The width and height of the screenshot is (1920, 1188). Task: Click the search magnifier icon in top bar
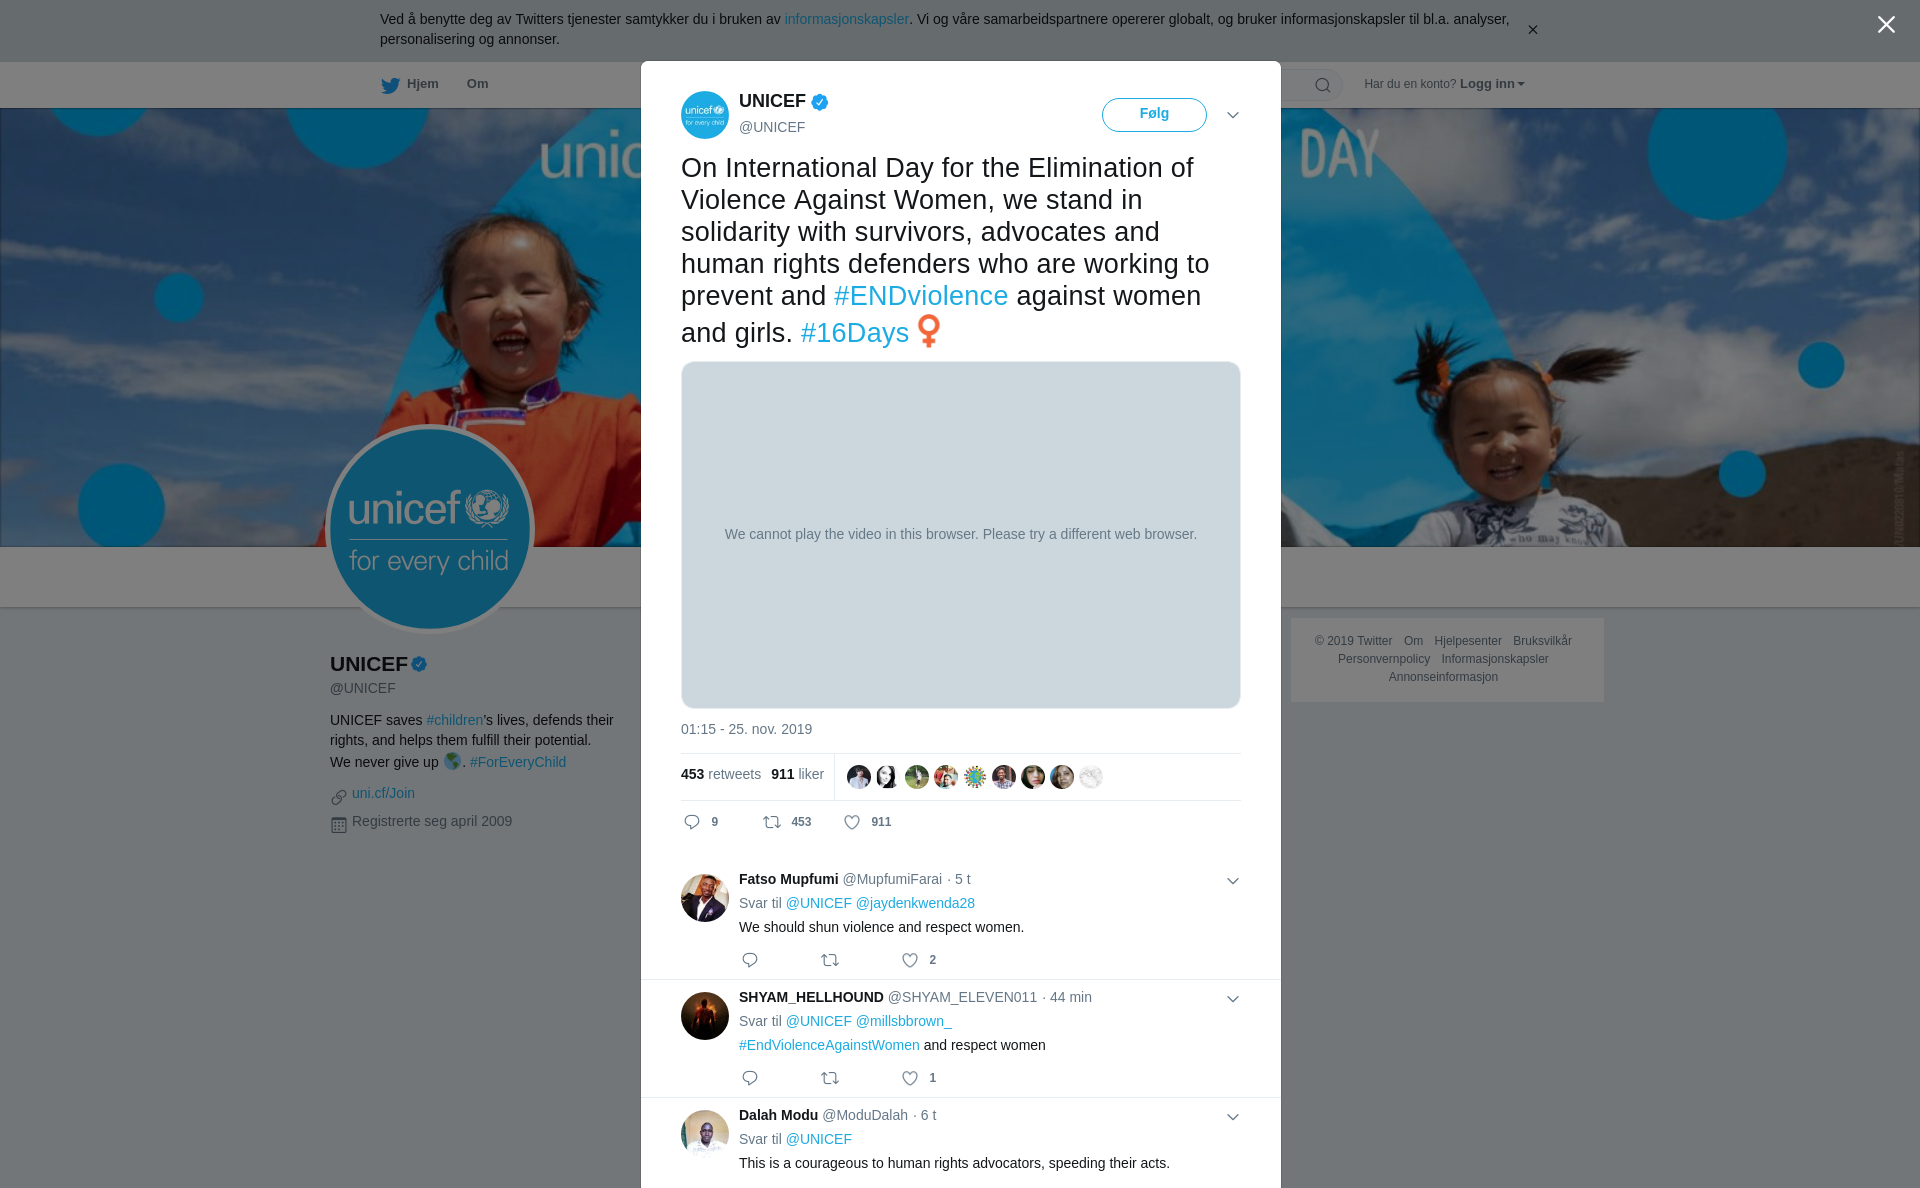pyautogui.click(x=1323, y=85)
